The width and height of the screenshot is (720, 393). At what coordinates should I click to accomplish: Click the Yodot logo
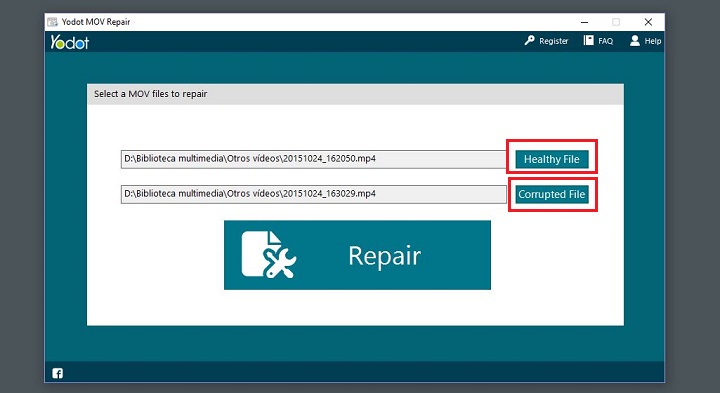[69, 42]
